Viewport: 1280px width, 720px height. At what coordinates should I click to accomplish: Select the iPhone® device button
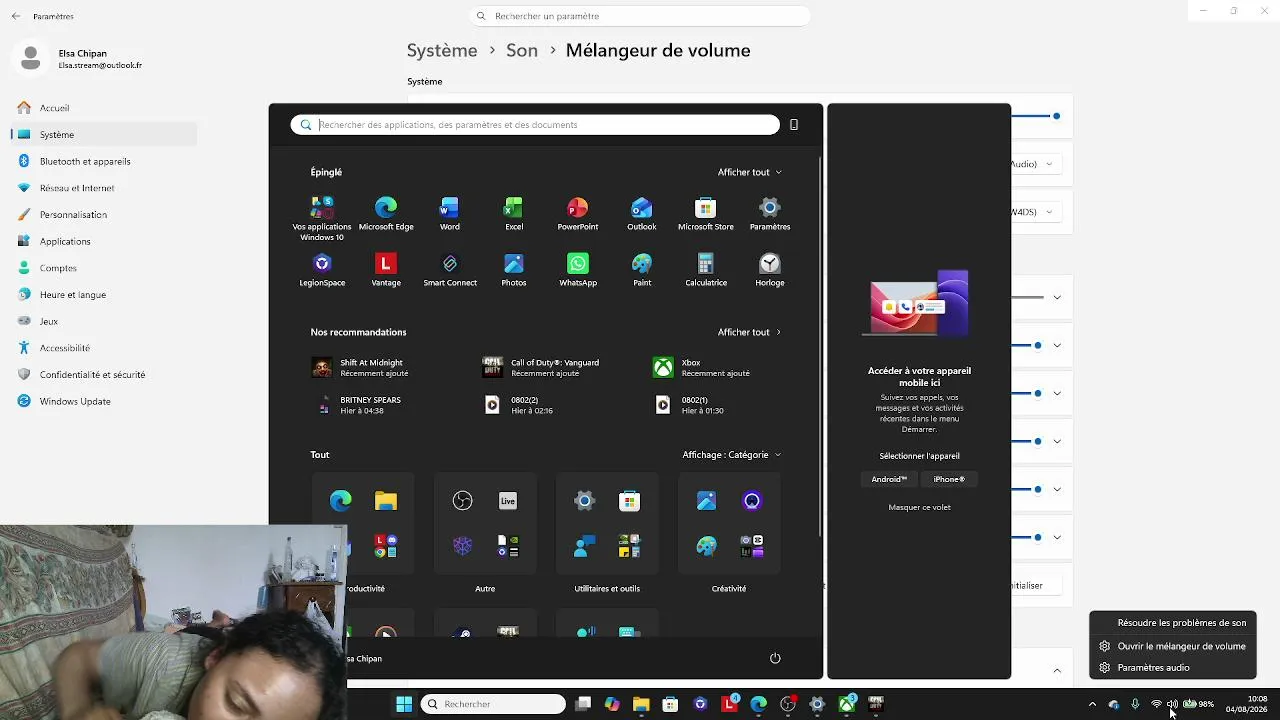coord(949,479)
